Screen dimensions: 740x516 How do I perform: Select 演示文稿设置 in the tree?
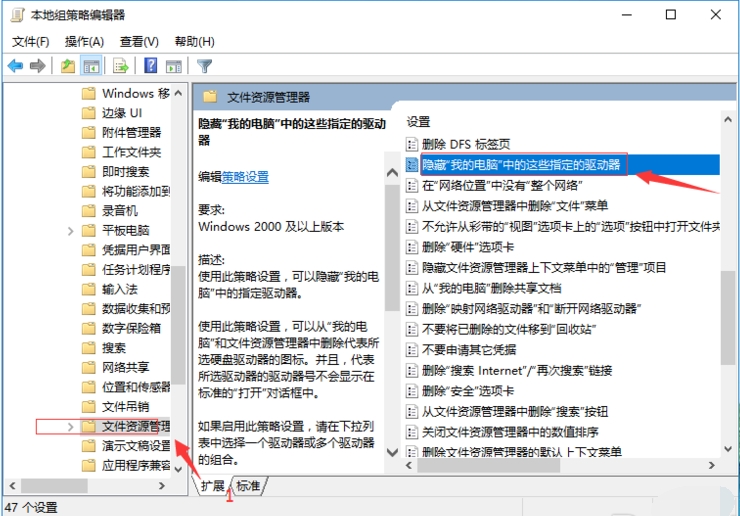click(x=136, y=446)
